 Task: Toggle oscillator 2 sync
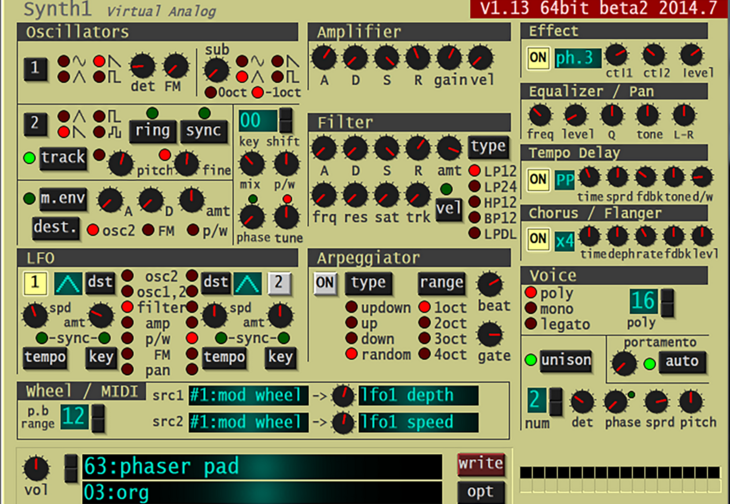(204, 131)
